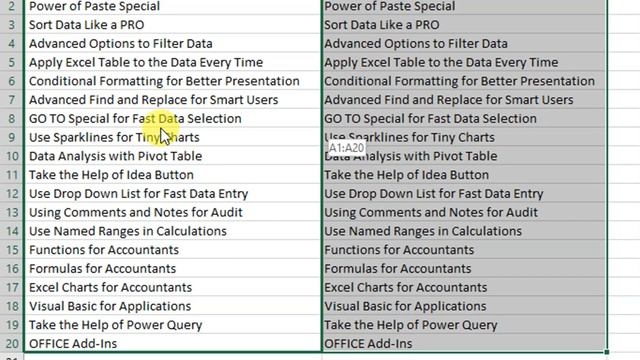Click unshaded cell 'Use Sparklines for Tiny Charts'
Image resolution: width=640 pixels, height=360 pixels.
pyautogui.click(x=173, y=138)
